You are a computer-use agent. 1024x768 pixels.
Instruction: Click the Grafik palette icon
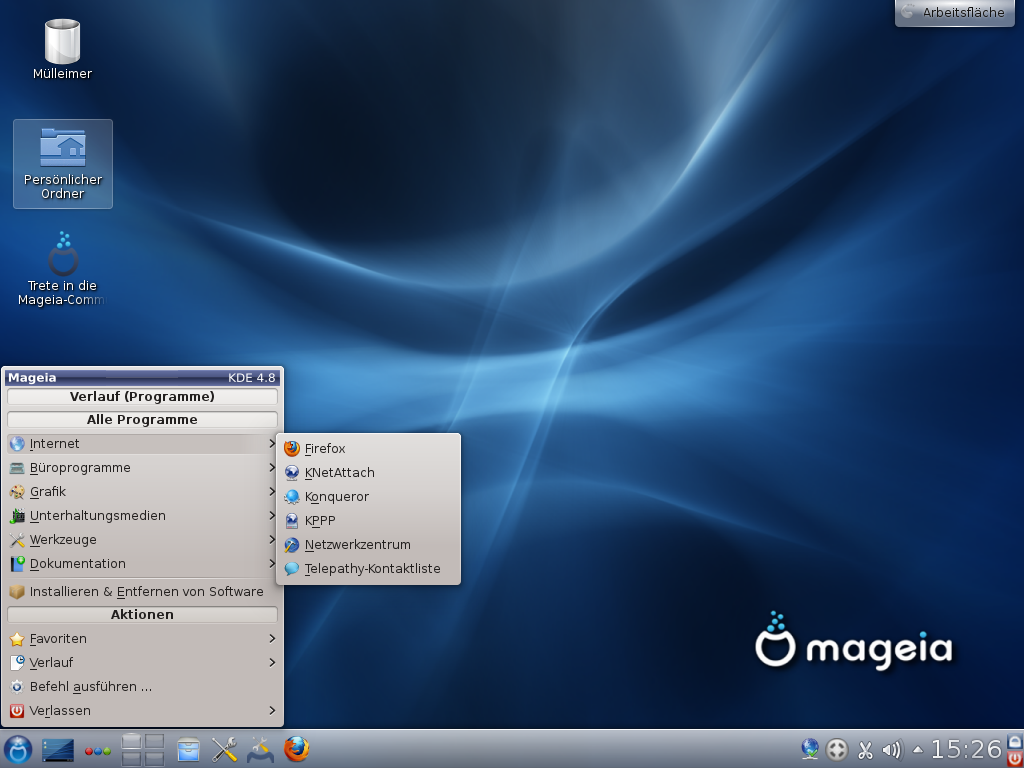(17, 492)
